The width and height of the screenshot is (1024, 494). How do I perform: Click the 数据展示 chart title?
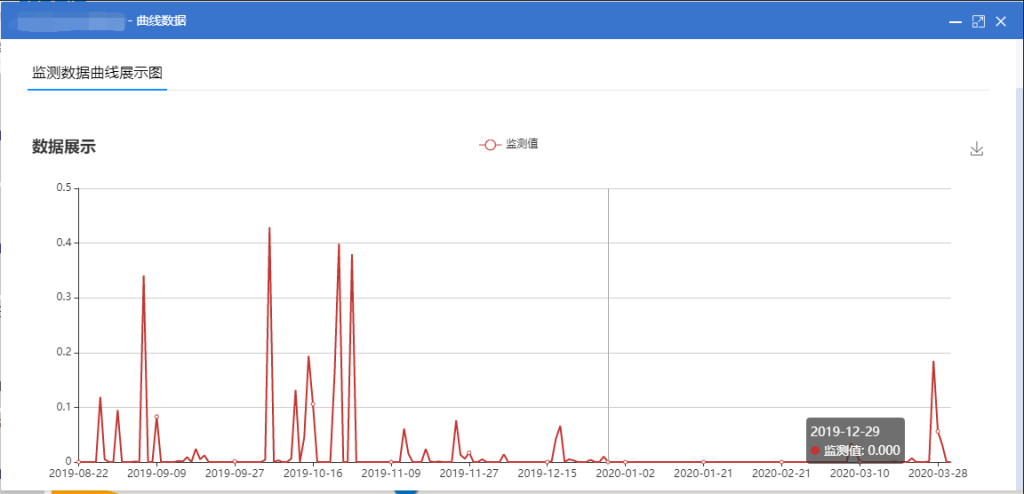click(x=64, y=148)
